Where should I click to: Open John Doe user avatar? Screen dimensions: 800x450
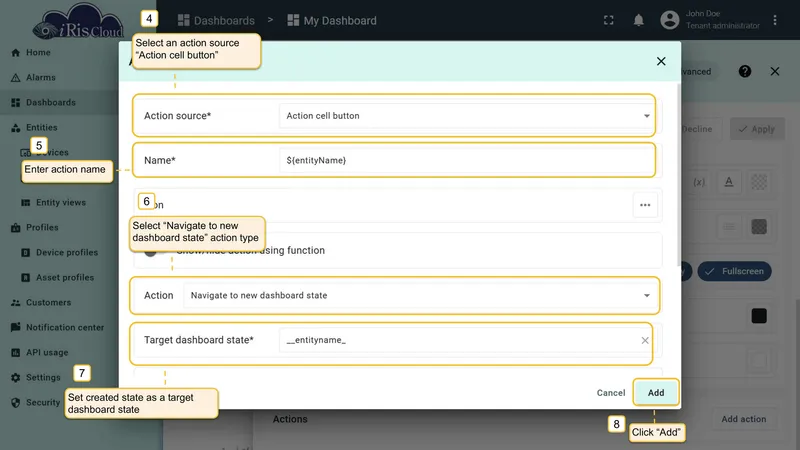point(670,20)
